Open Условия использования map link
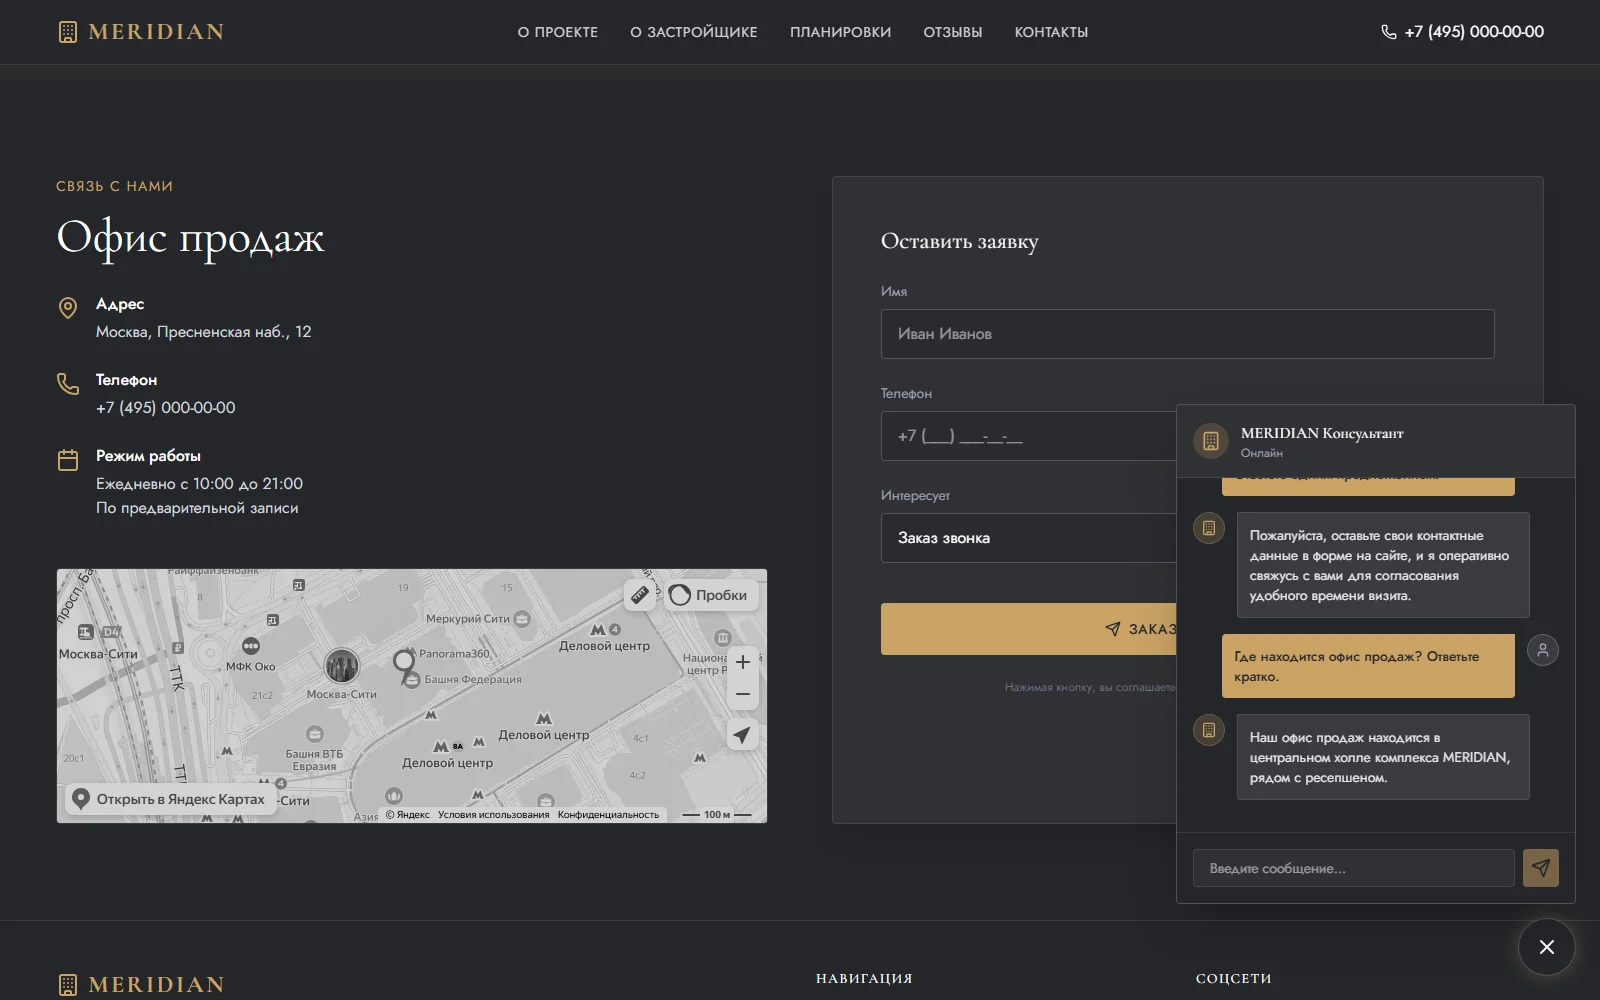Image resolution: width=1600 pixels, height=1000 pixels. click(494, 815)
